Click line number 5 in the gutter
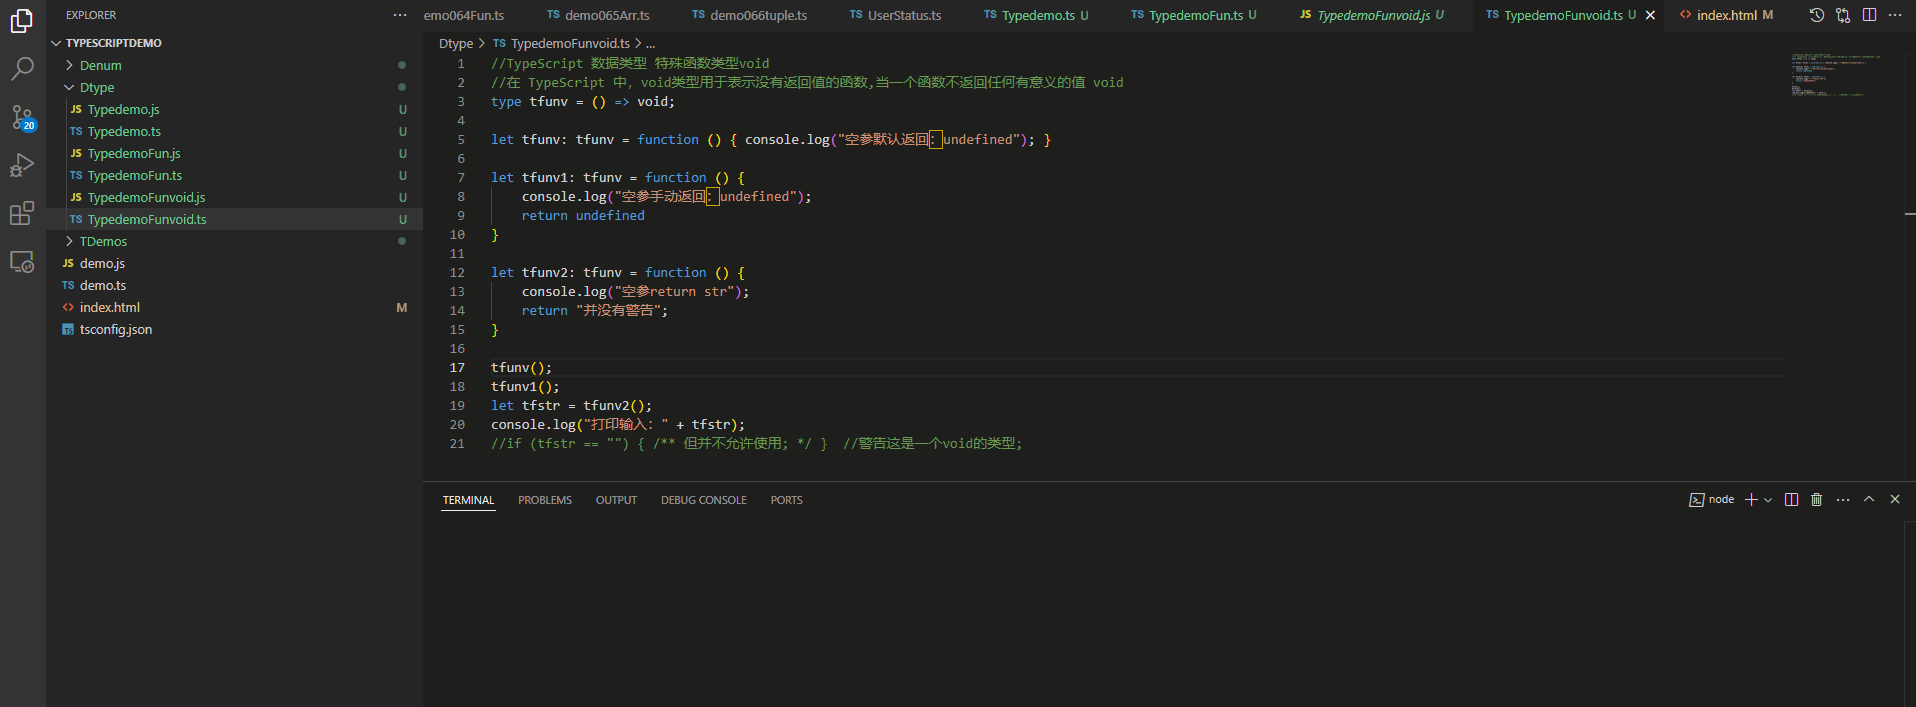This screenshot has width=1916, height=707. (x=461, y=140)
